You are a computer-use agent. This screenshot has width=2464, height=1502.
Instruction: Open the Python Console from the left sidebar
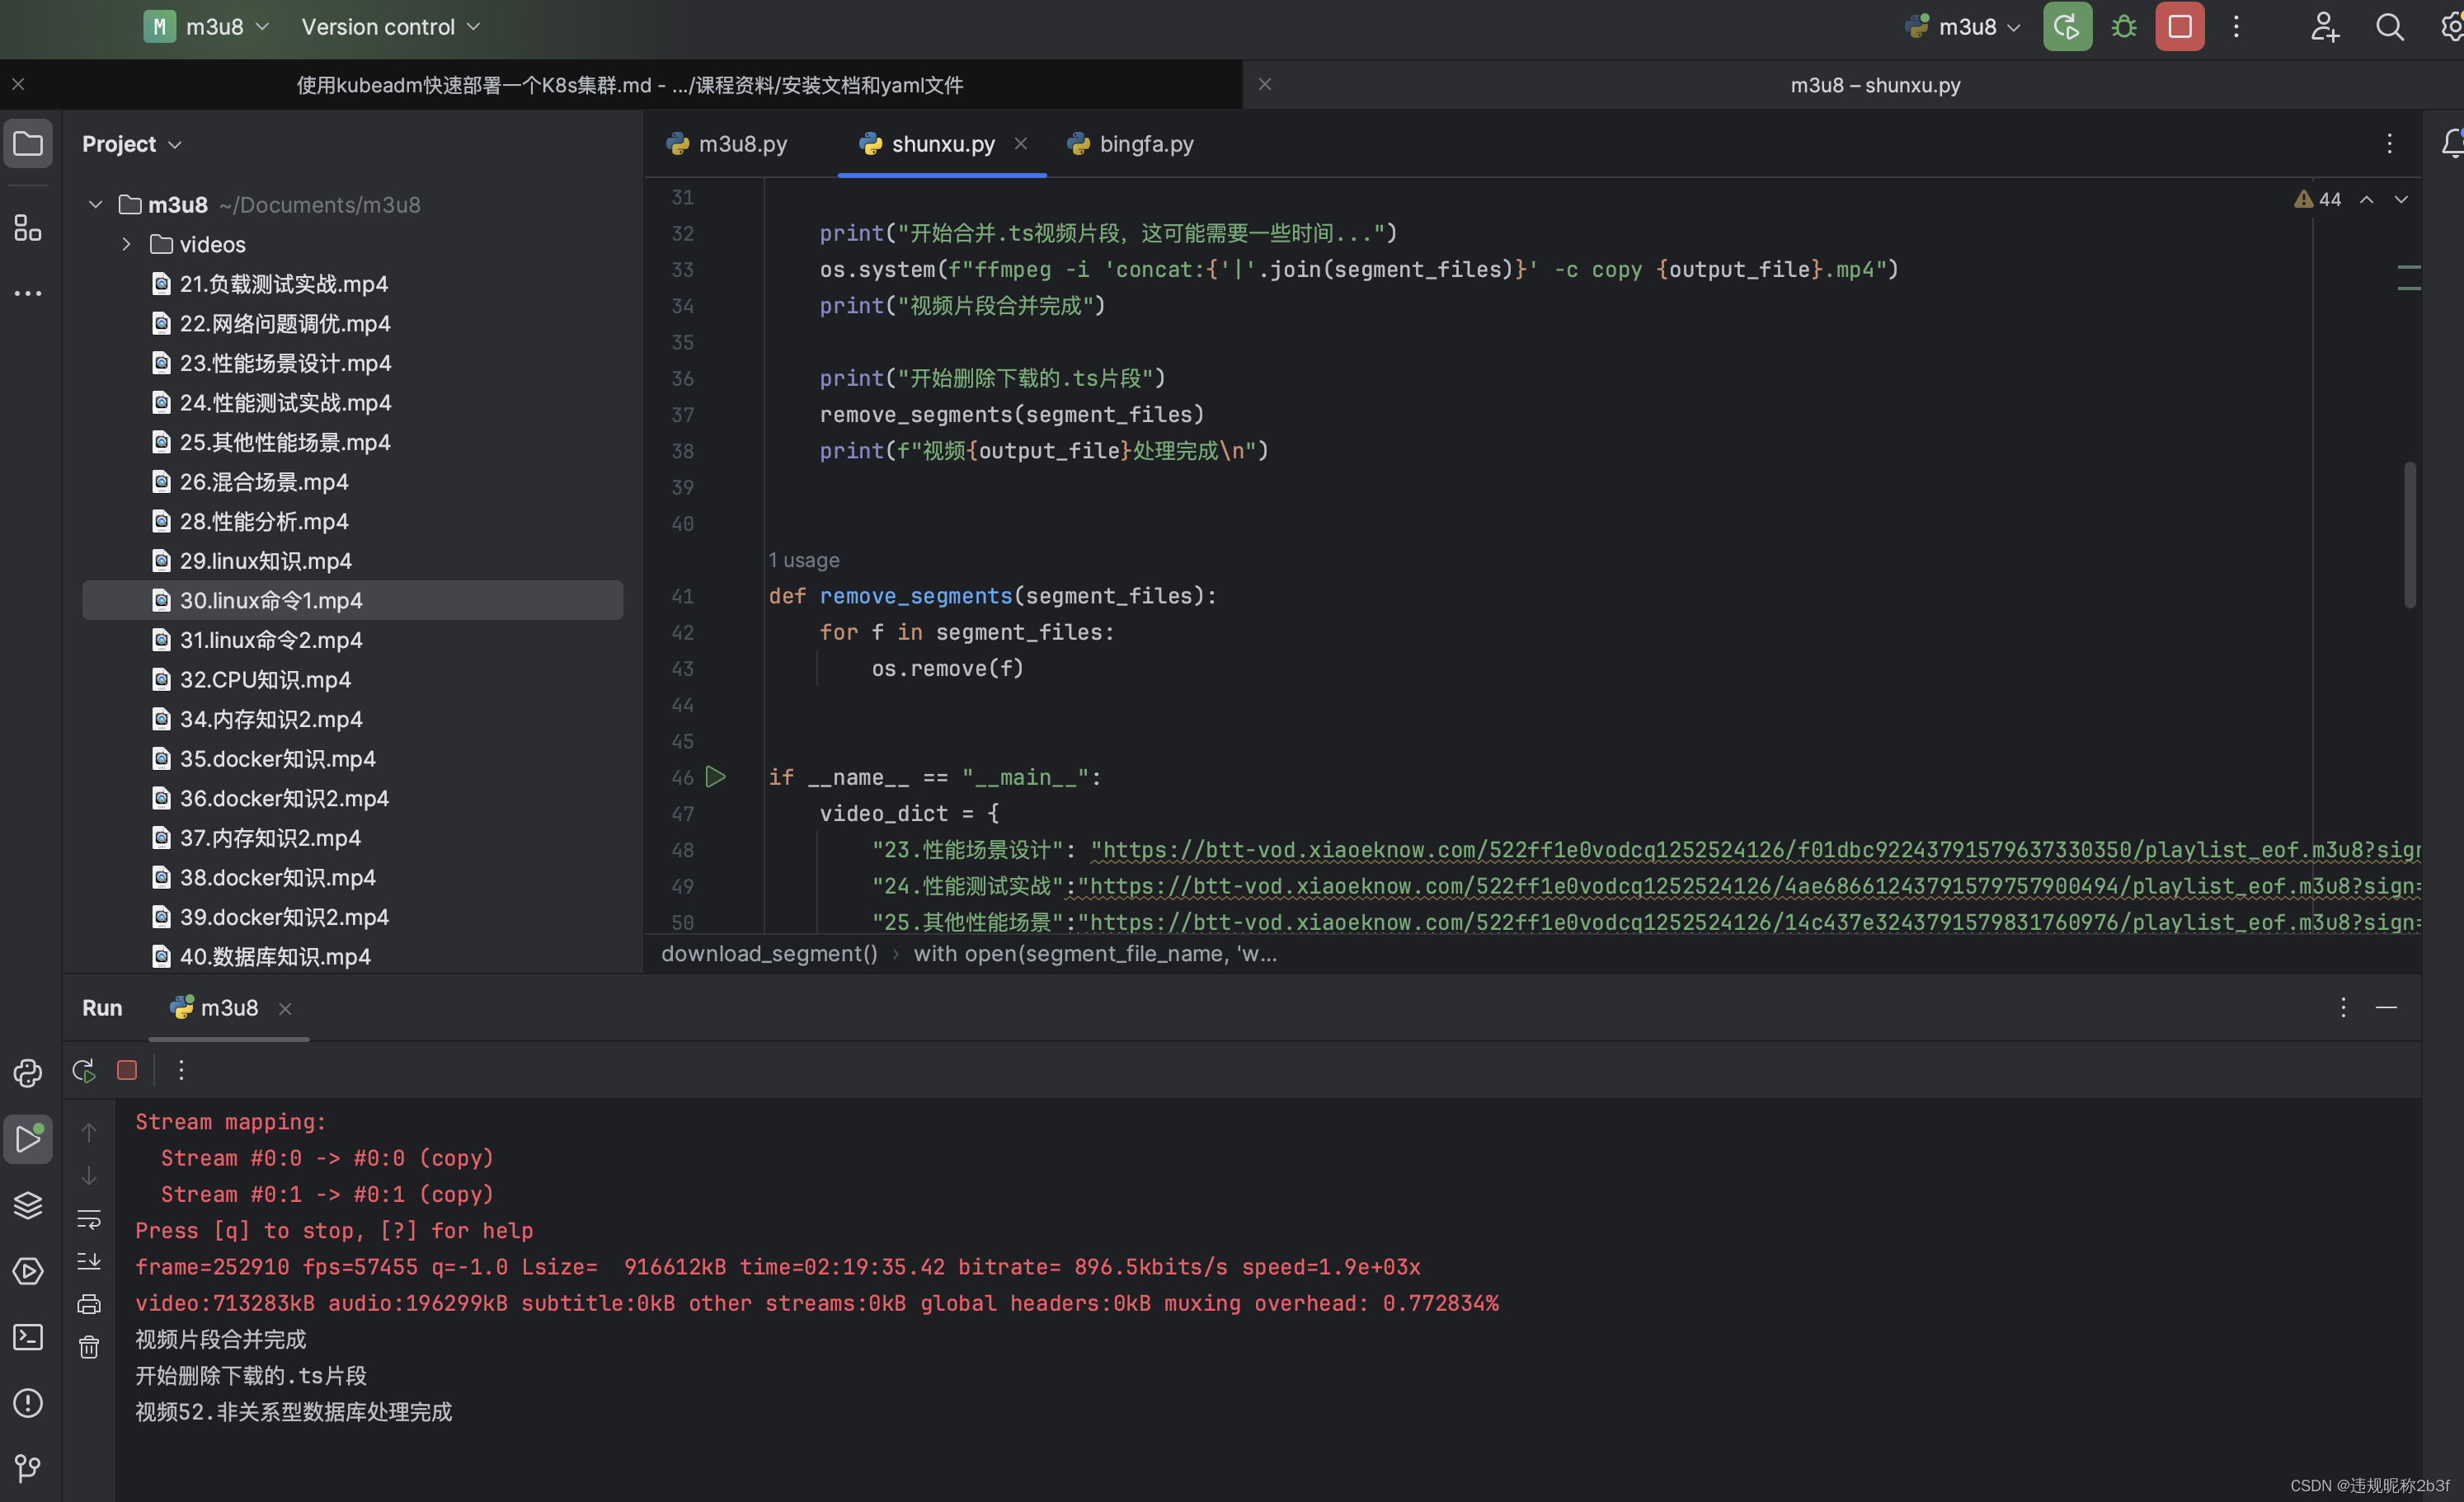(x=27, y=1072)
